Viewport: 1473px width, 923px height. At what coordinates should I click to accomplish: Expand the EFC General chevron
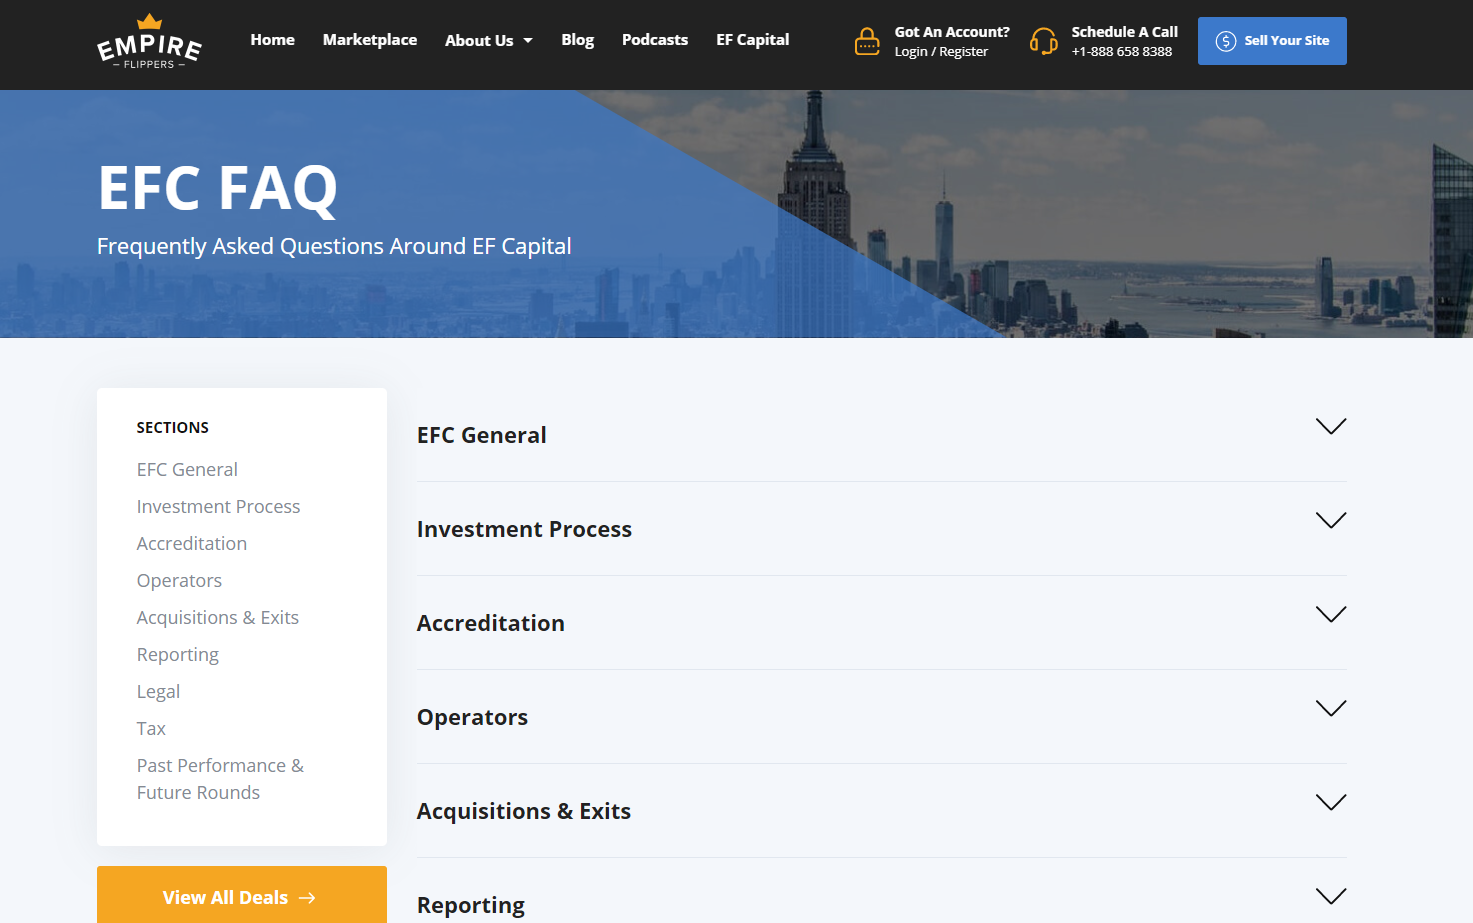click(x=1331, y=426)
